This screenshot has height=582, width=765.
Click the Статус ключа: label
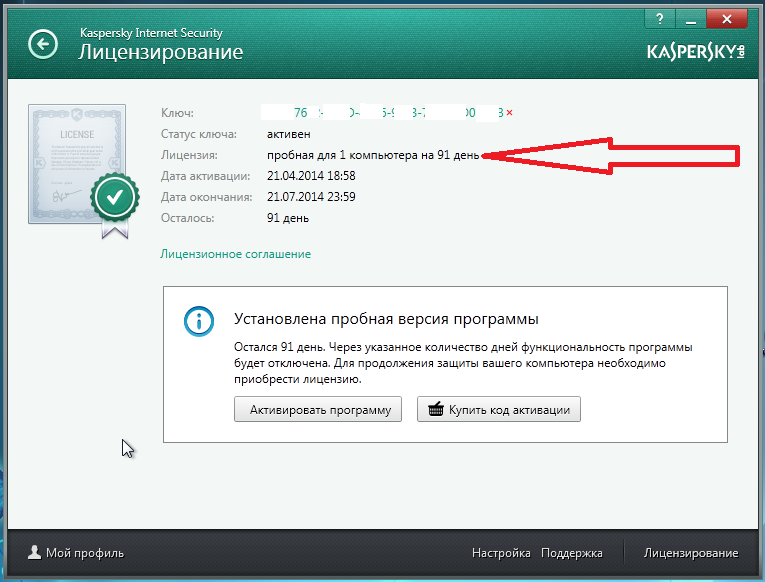click(x=199, y=134)
